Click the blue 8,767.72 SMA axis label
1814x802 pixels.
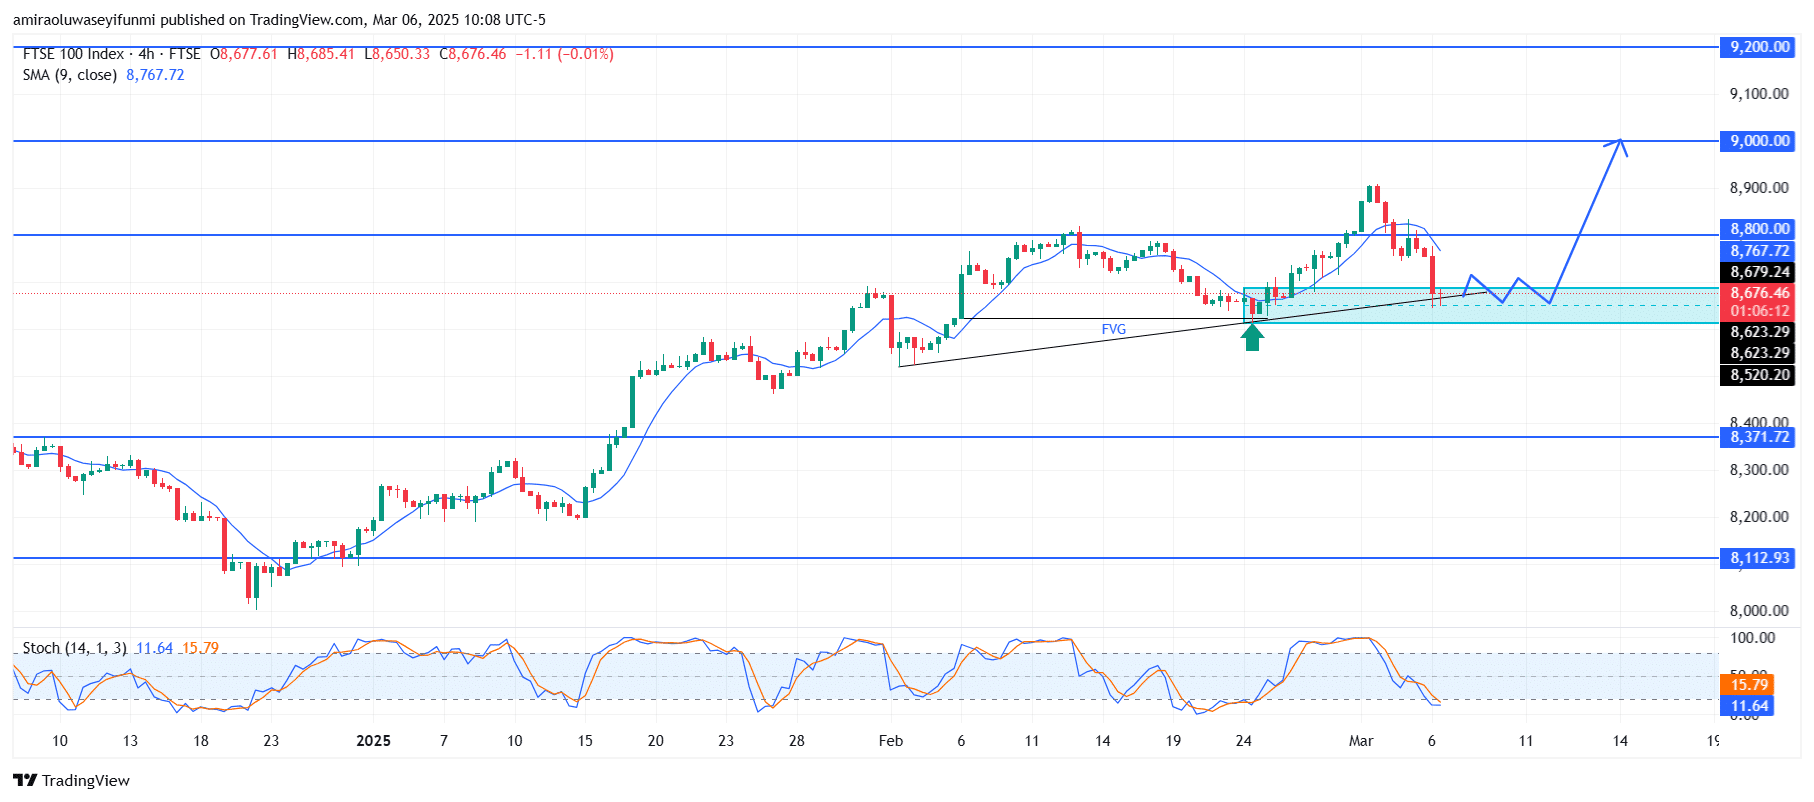[1759, 251]
